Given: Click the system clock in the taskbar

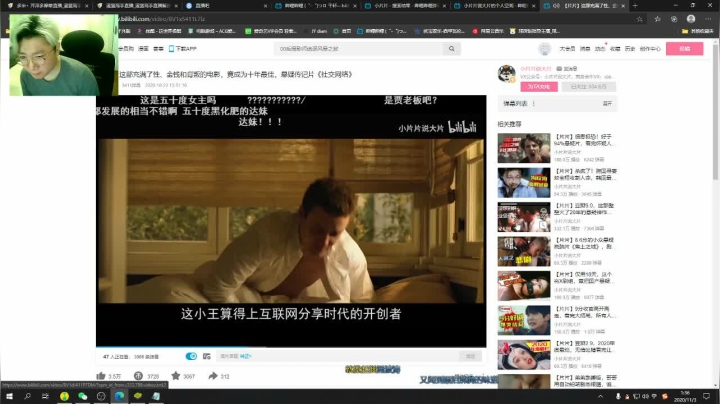Looking at the screenshot, I should pyautogui.click(x=685, y=396).
